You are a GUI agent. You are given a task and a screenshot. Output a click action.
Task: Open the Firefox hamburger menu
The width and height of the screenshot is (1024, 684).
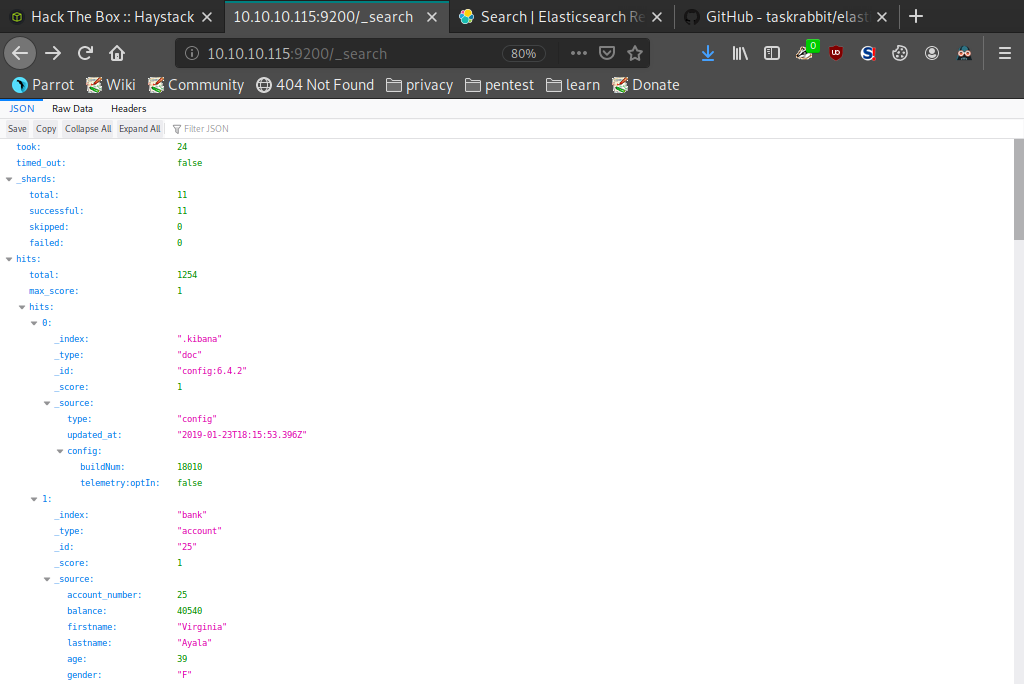click(x=1004, y=53)
